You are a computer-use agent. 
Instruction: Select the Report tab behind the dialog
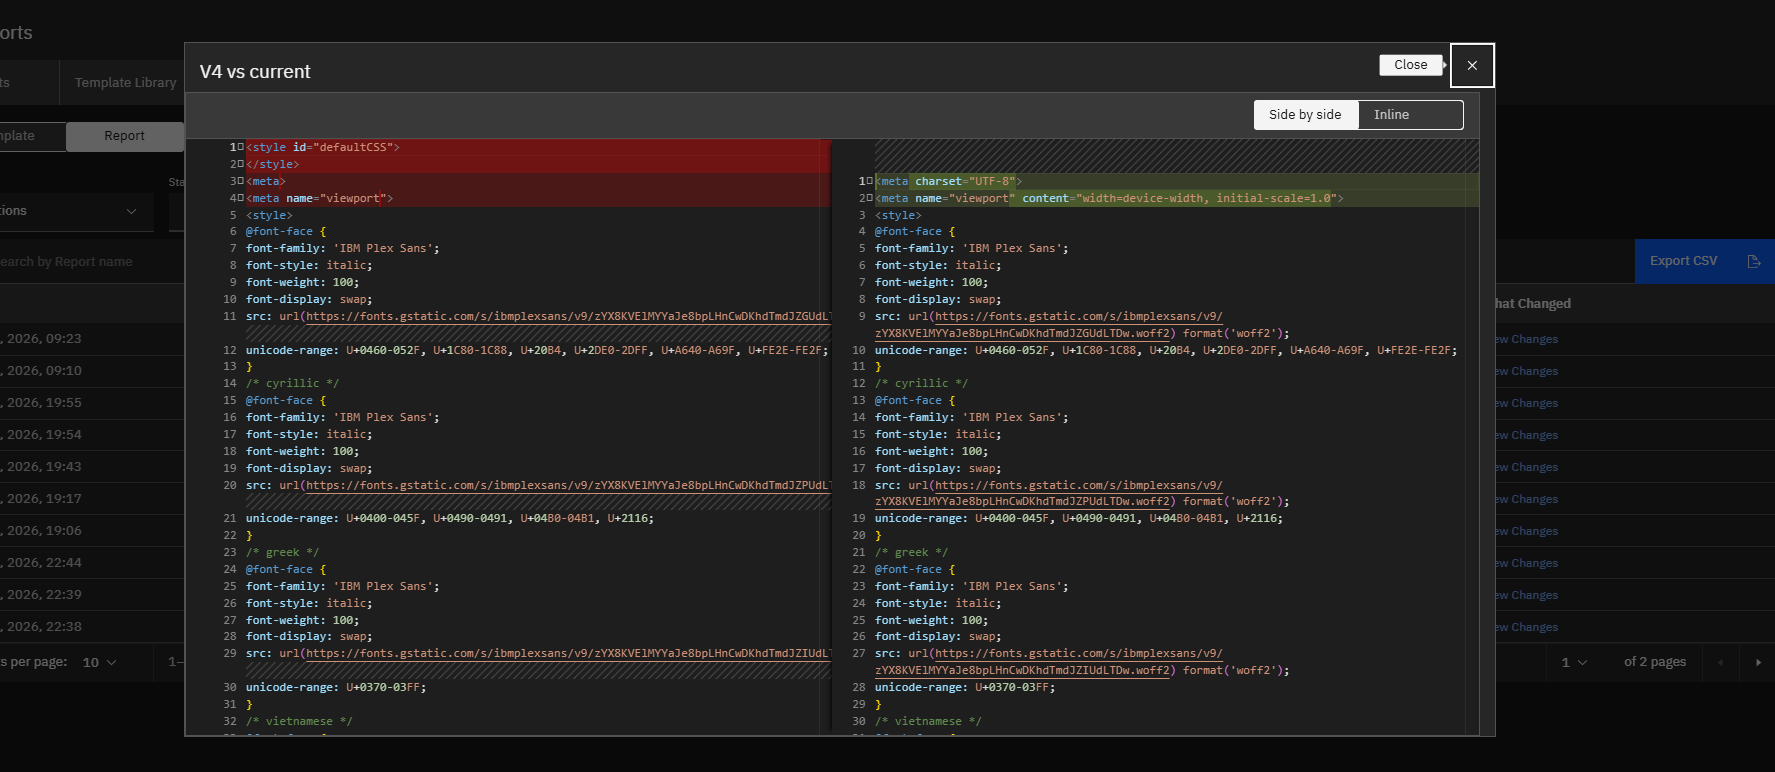[x=125, y=136]
